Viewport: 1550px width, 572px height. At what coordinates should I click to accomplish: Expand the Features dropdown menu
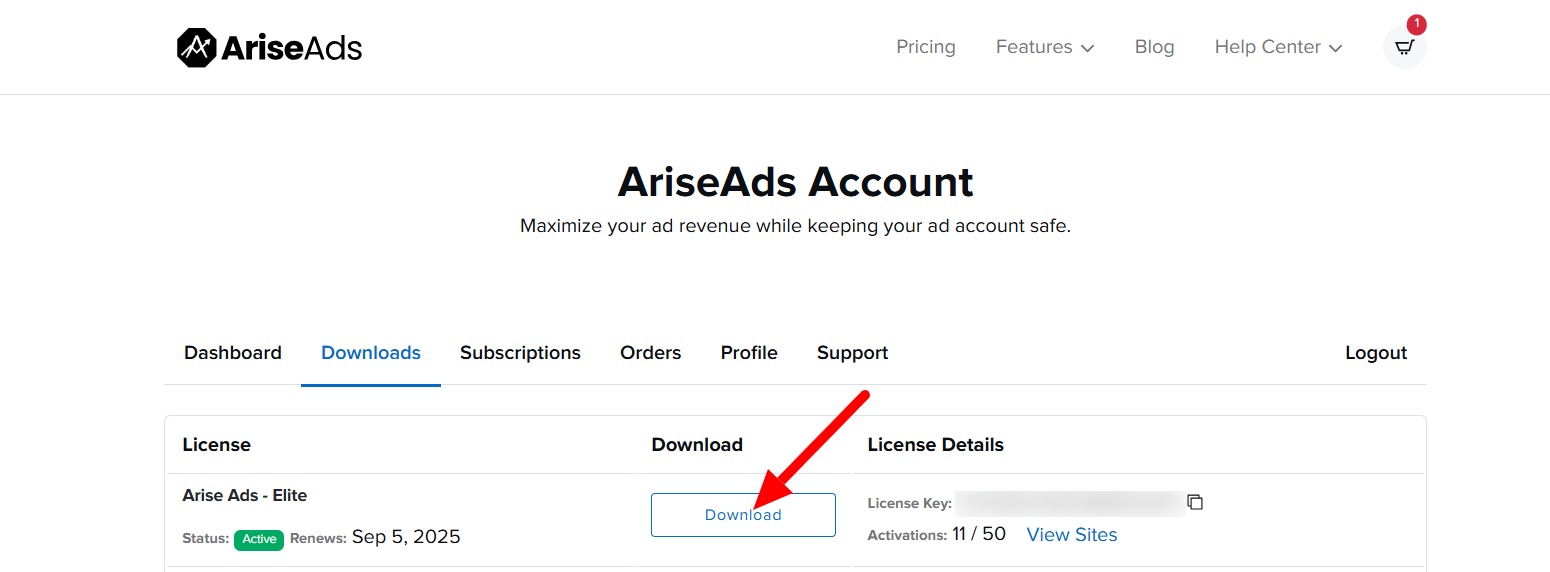[x=1044, y=47]
